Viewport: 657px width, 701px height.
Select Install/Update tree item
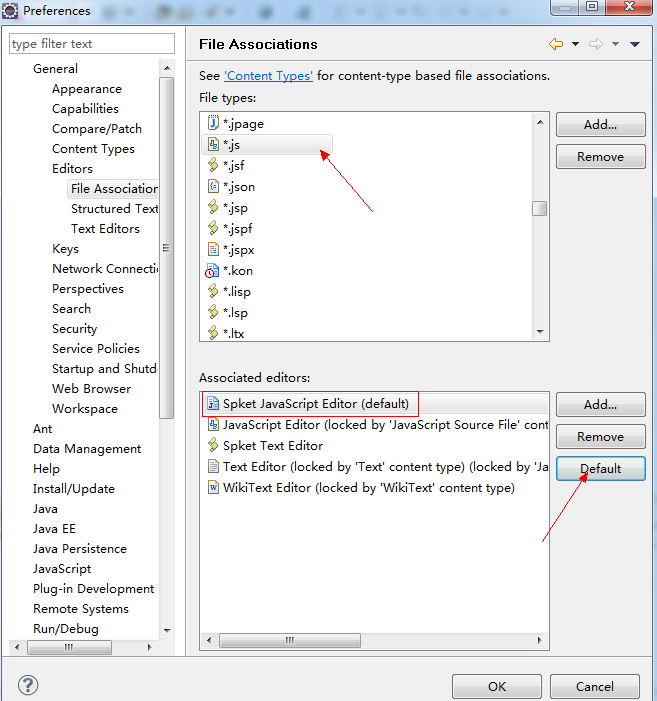[74, 489]
